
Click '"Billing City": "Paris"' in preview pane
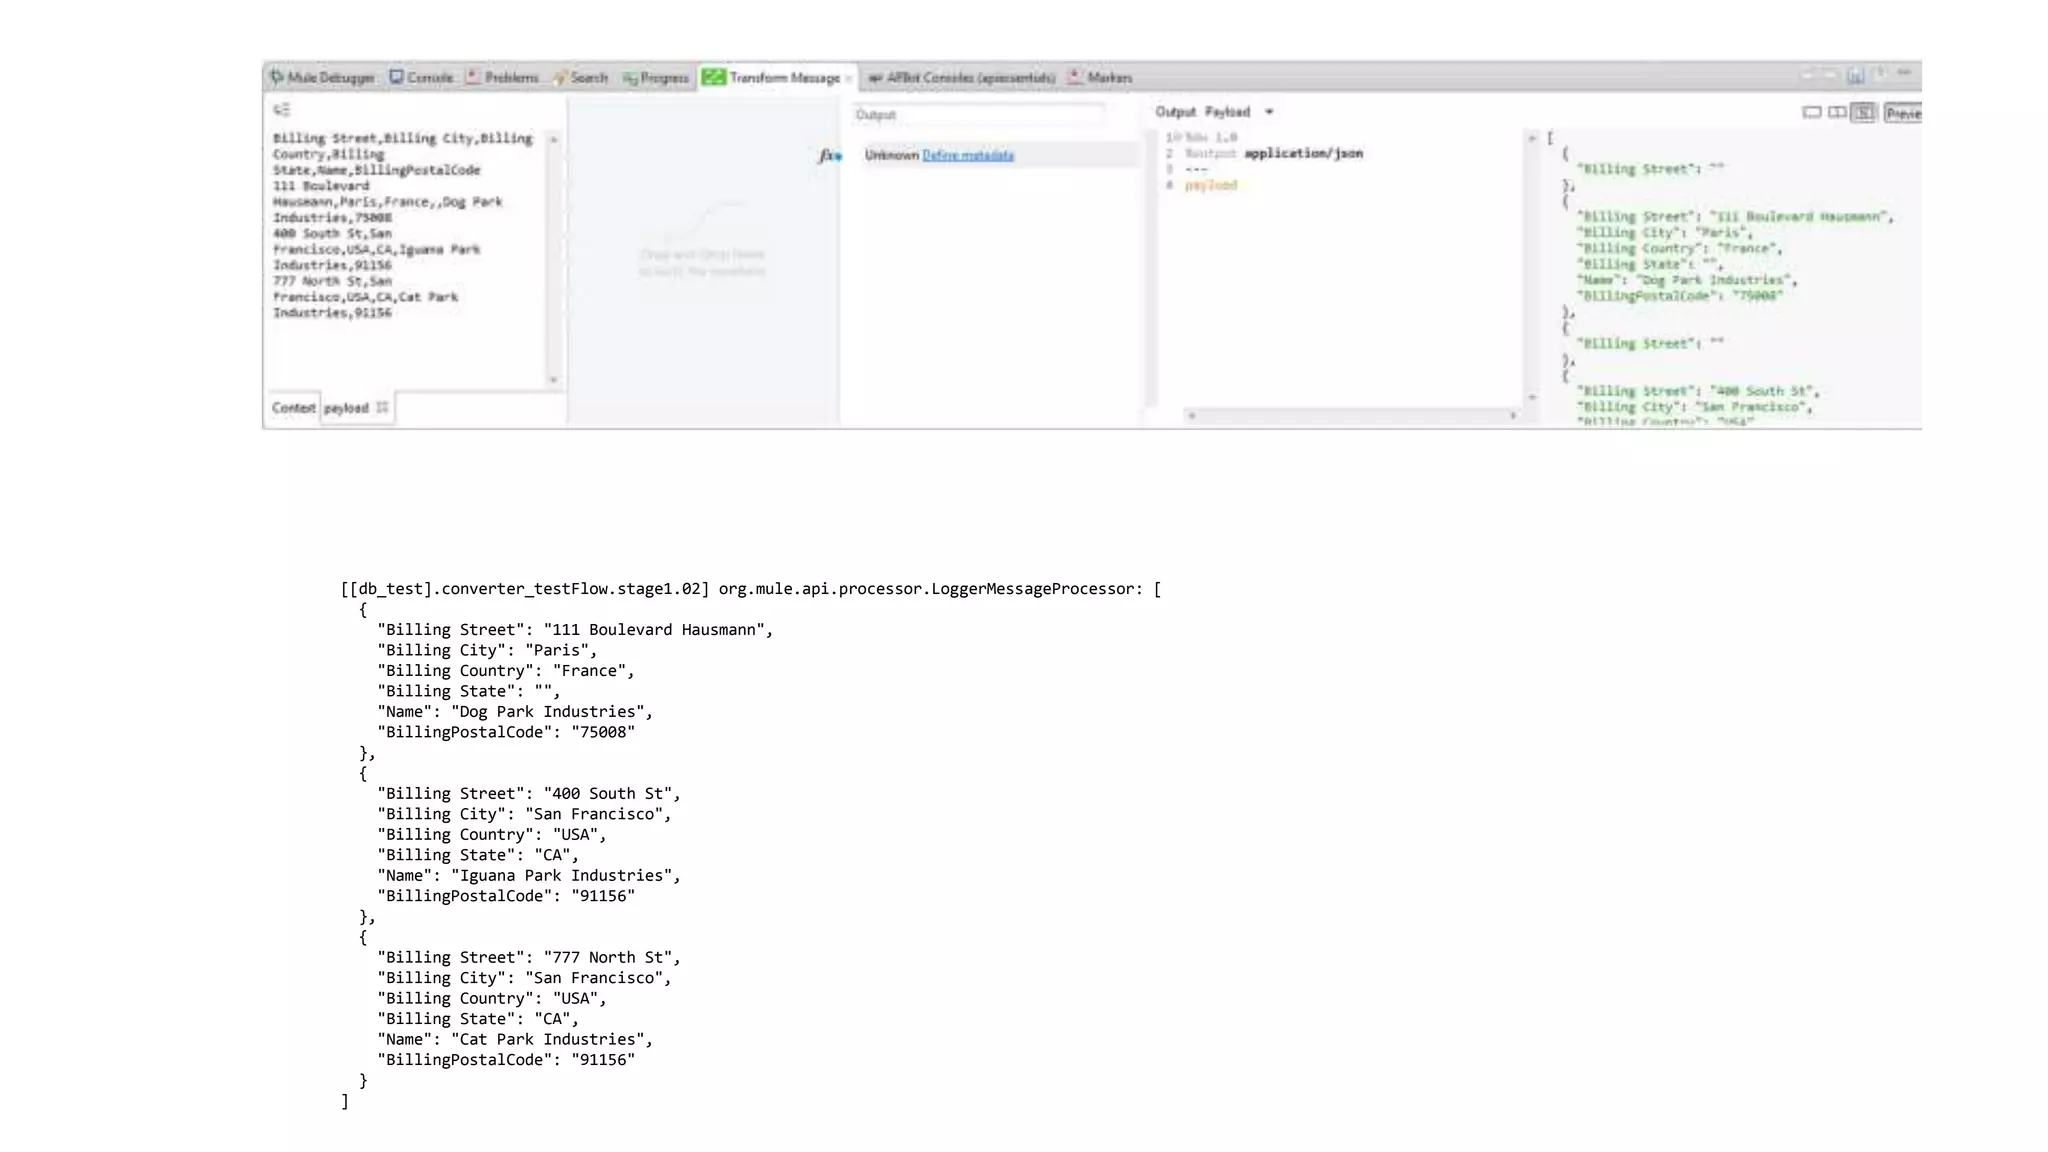(1664, 232)
